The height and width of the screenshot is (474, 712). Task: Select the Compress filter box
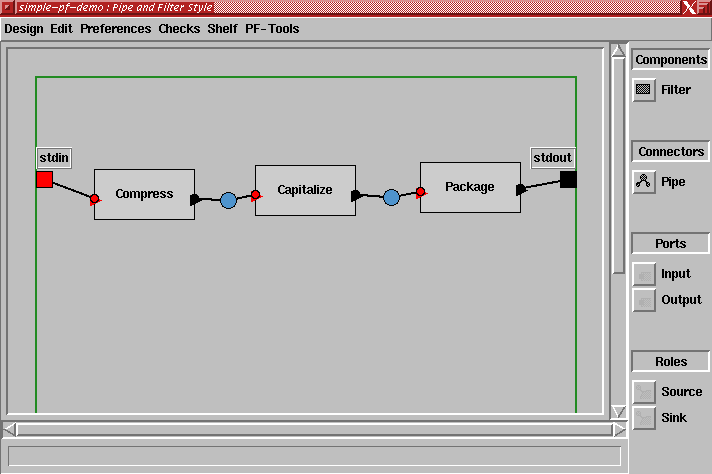[144, 194]
